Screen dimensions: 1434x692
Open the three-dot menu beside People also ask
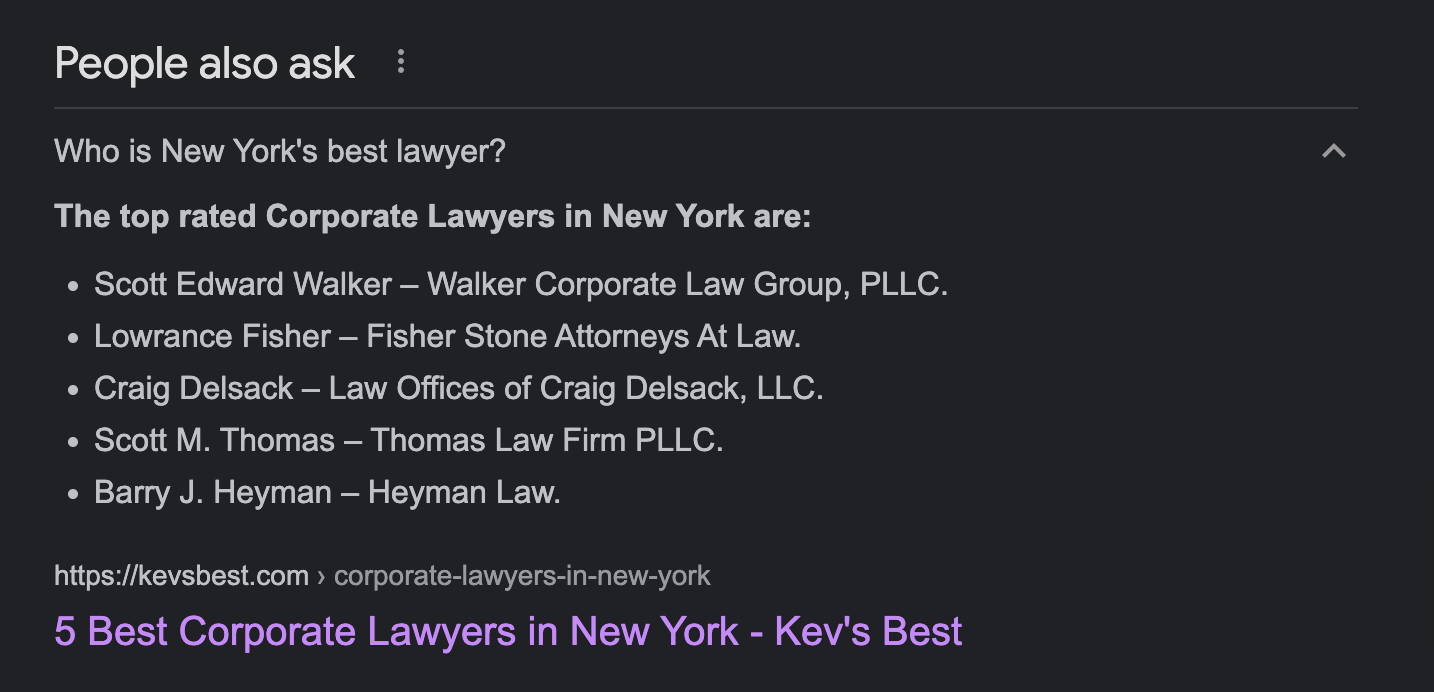(x=401, y=62)
